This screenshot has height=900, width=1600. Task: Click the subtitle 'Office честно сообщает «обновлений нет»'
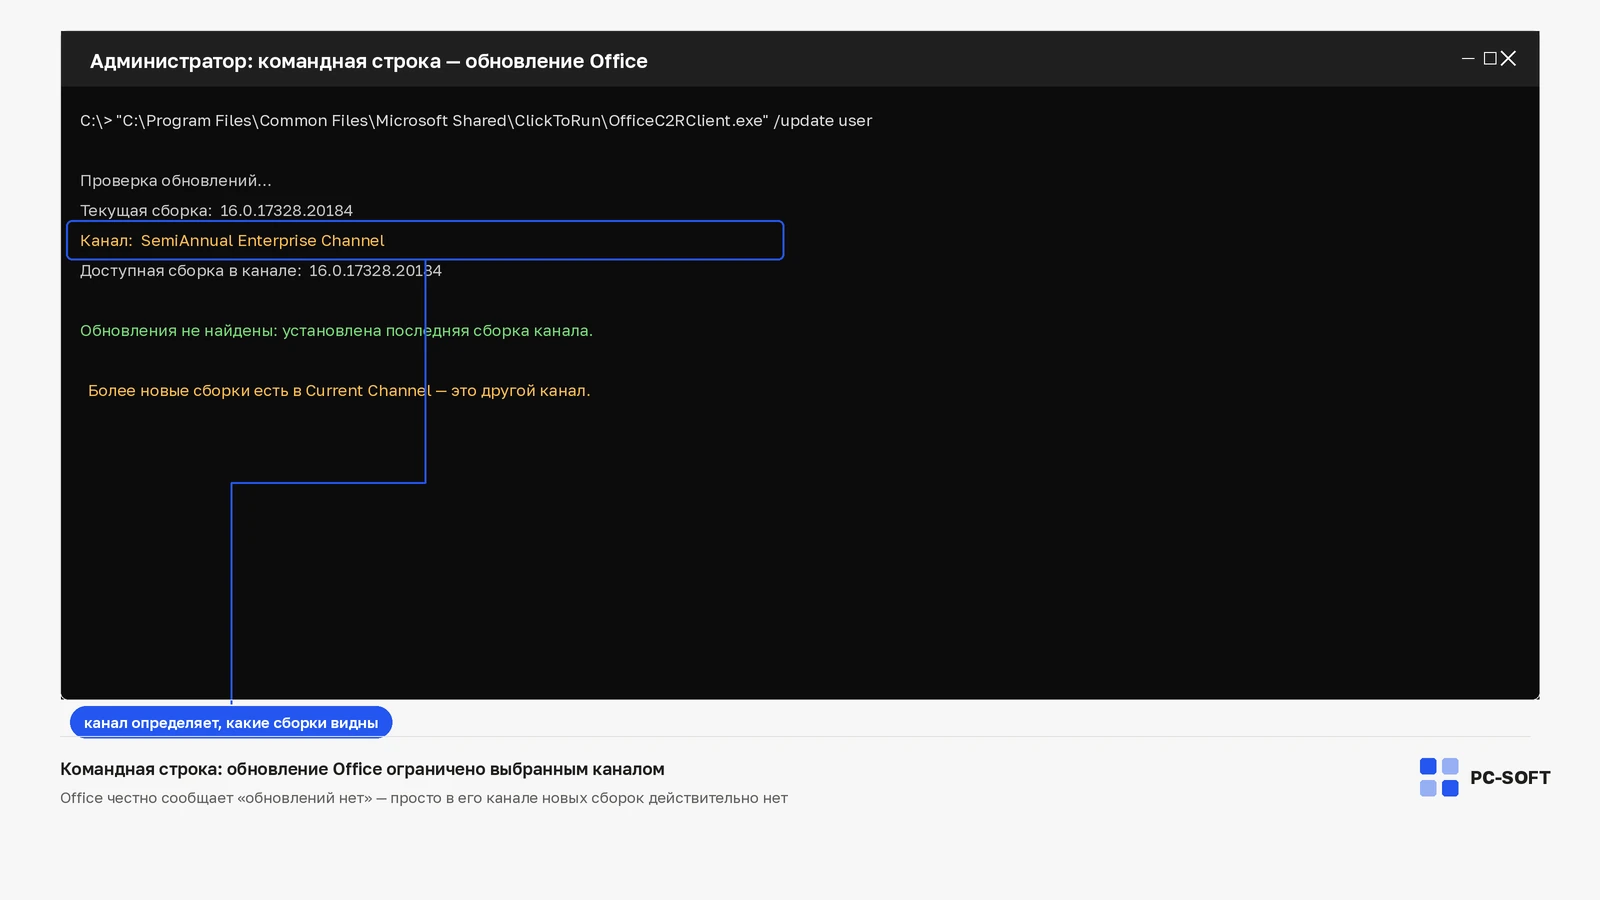tap(424, 798)
